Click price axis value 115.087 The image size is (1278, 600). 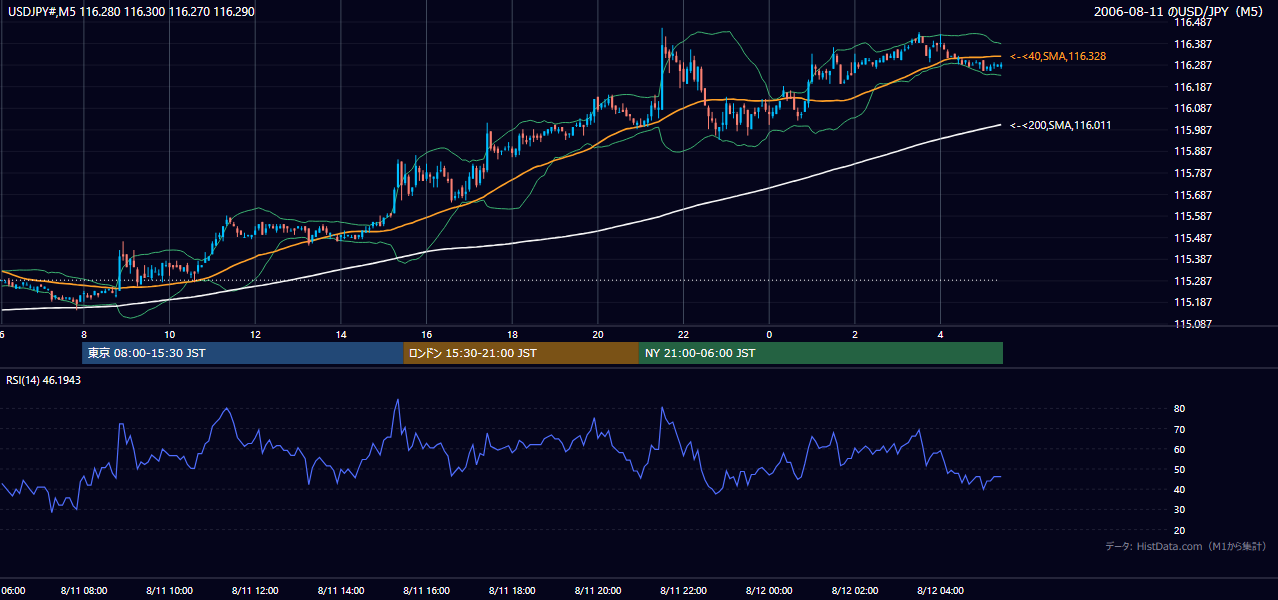(x=1193, y=324)
